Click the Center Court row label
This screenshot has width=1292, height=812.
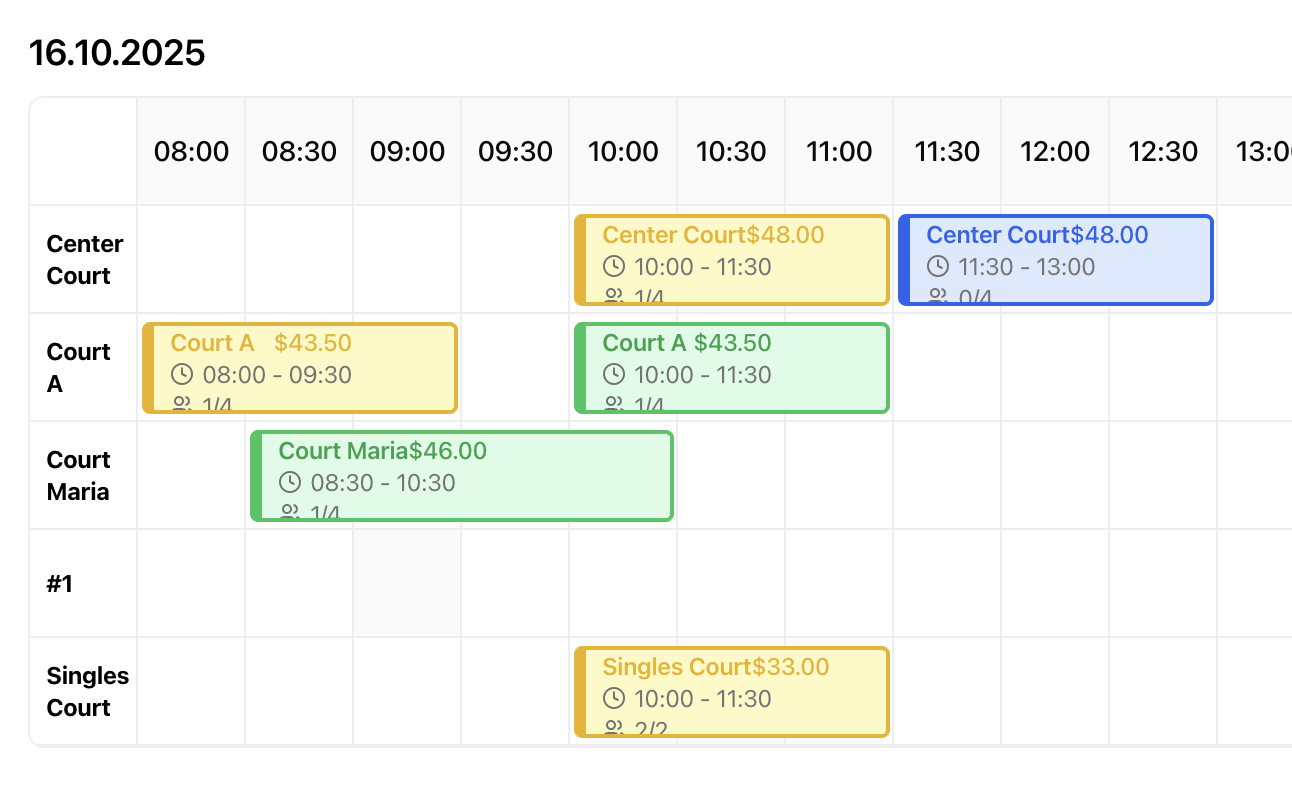click(x=84, y=259)
